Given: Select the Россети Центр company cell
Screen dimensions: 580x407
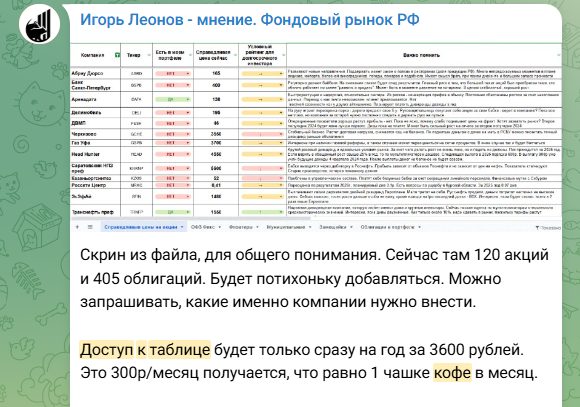Looking at the screenshot, I should (95, 185).
